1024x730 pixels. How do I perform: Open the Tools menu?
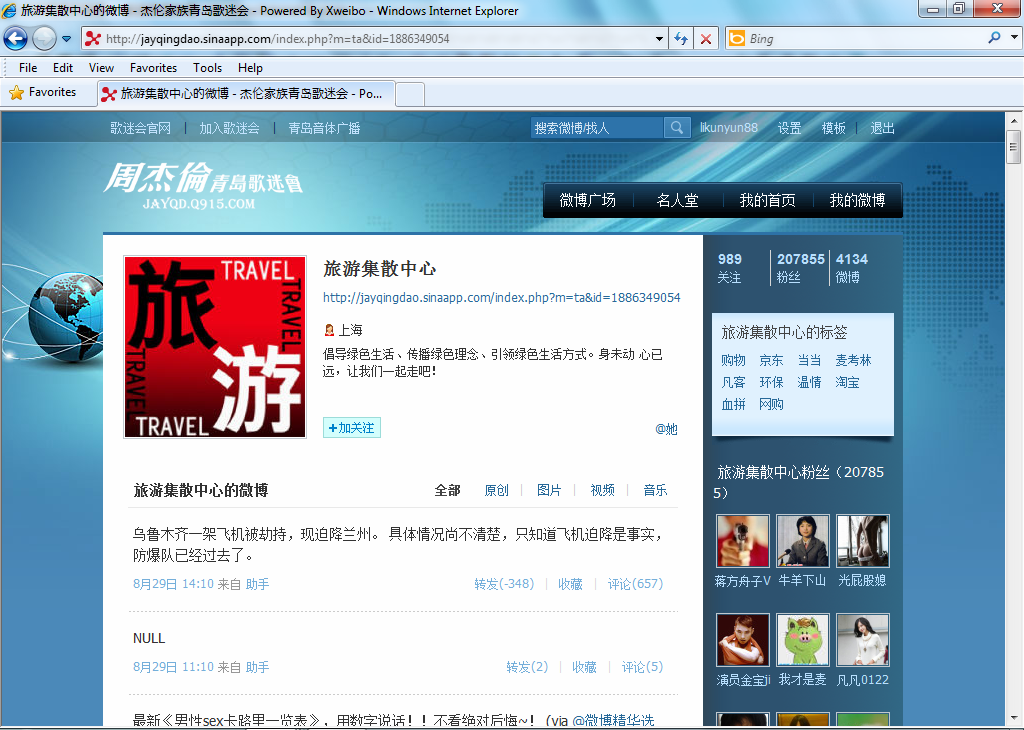pos(208,67)
